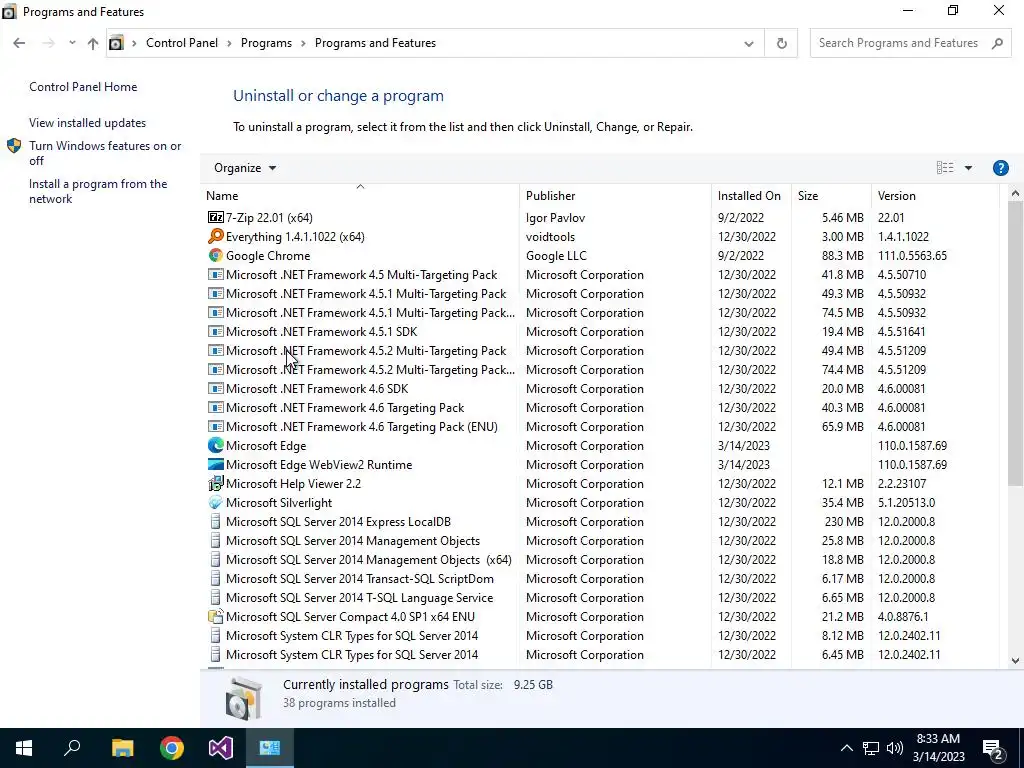
Task: Click the Microsoft Edge icon in the program list
Action: click(216, 445)
